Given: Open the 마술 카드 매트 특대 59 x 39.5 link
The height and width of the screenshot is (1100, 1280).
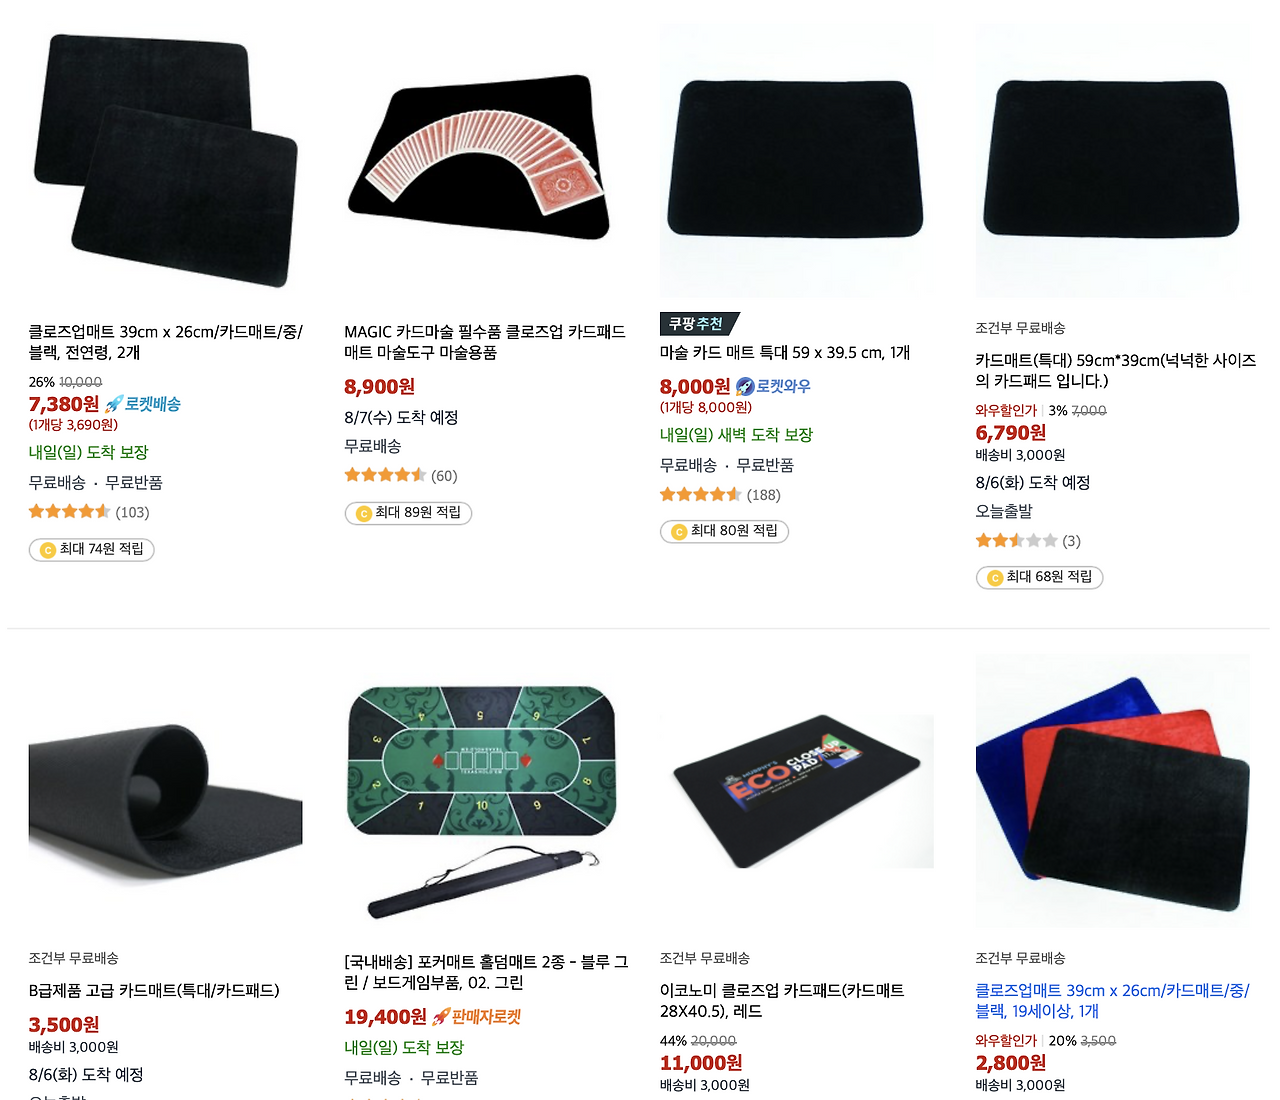Looking at the screenshot, I should pyautogui.click(x=785, y=353).
